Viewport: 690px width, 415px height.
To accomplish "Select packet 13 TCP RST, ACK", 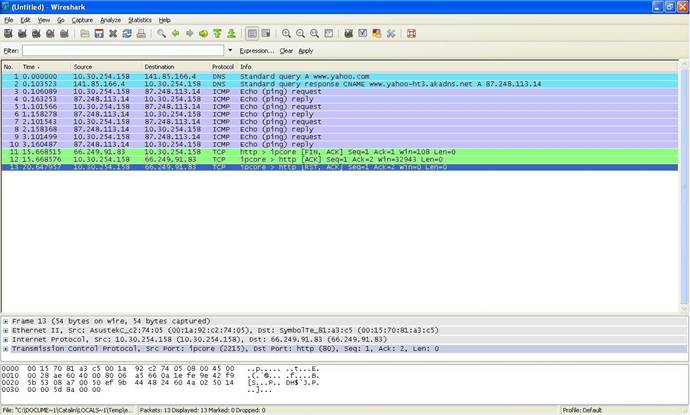I will [x=339, y=167].
